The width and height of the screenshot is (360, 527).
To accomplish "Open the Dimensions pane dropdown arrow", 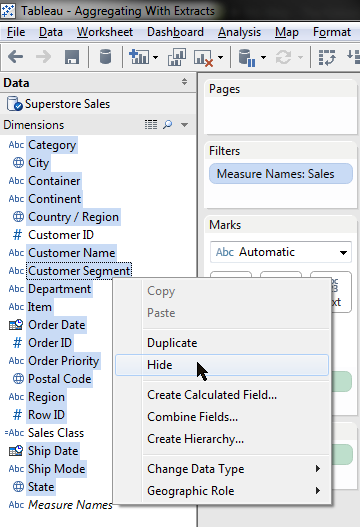I will [x=184, y=125].
